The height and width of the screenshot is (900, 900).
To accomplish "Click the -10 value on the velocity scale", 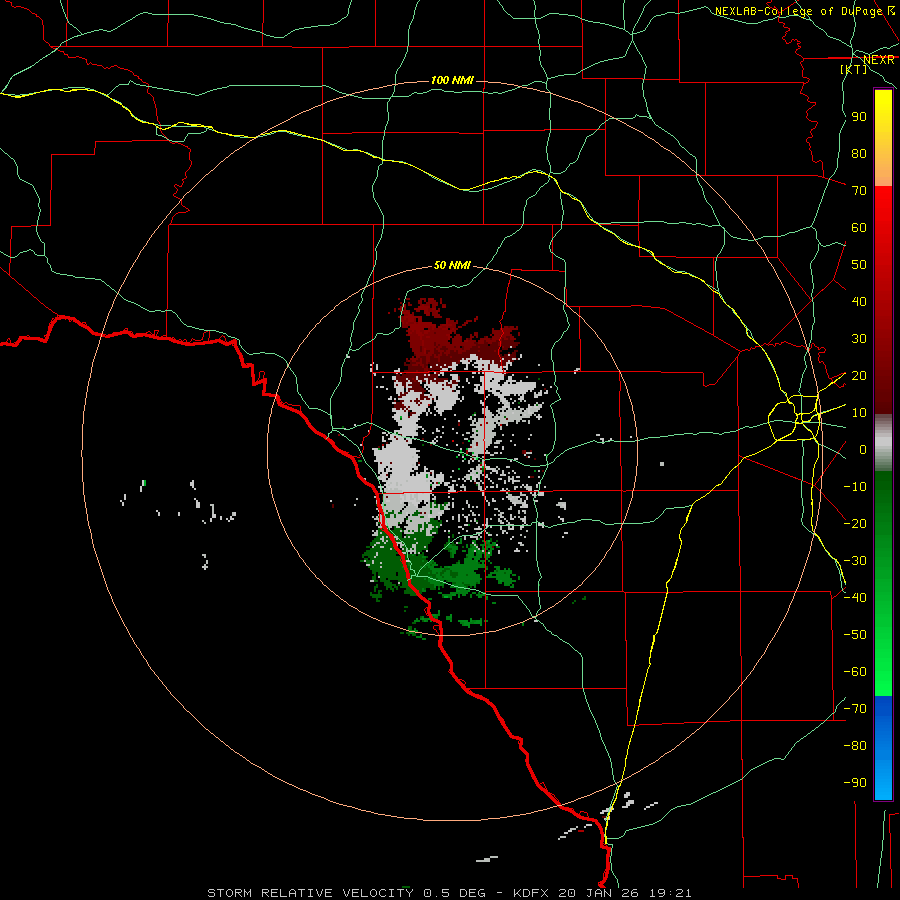I will (855, 487).
